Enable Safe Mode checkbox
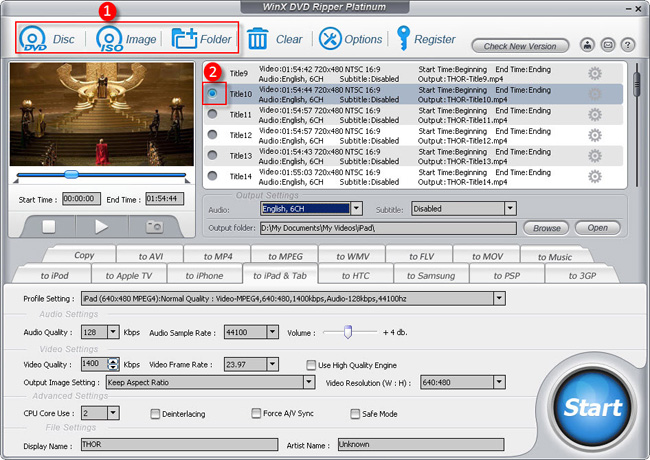650x460 pixels. [x=355, y=414]
